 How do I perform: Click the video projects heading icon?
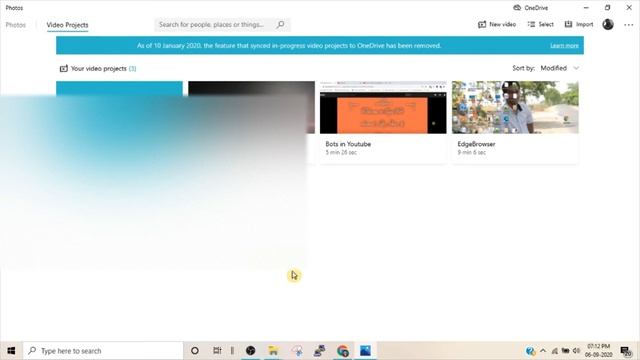pyautogui.click(x=64, y=69)
